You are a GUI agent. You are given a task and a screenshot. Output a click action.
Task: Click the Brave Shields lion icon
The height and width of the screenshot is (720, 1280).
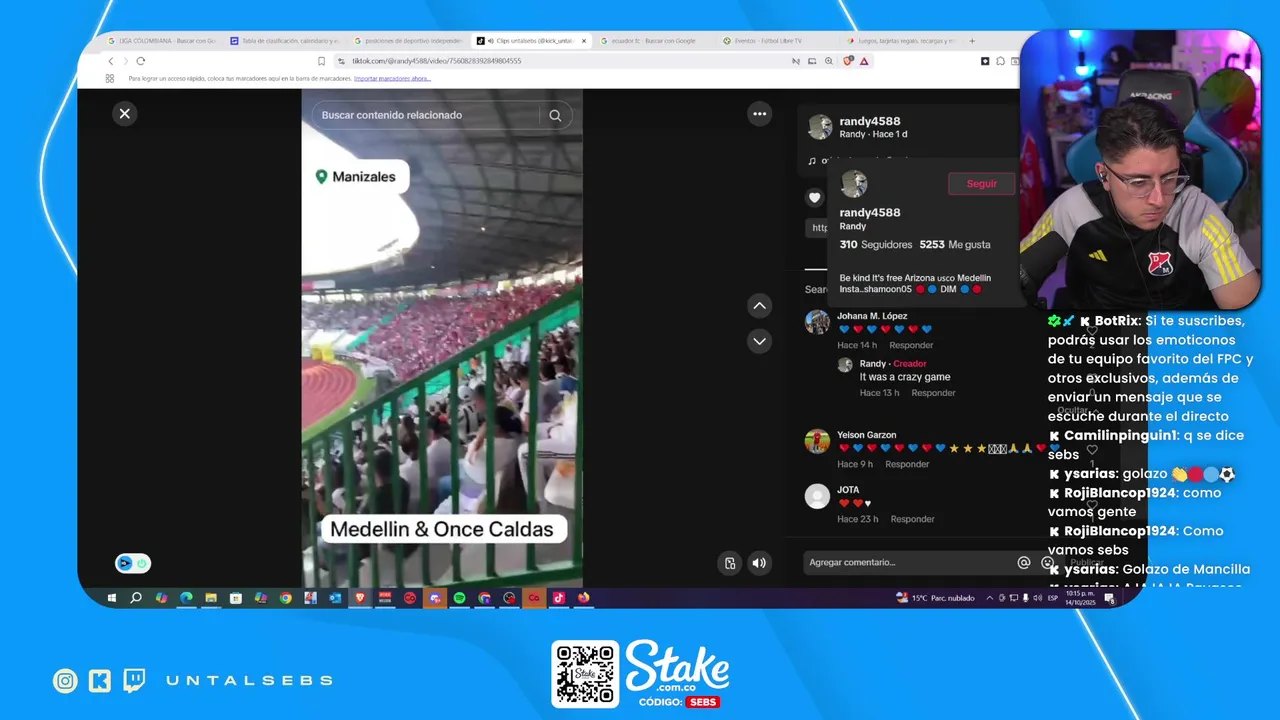click(x=848, y=61)
